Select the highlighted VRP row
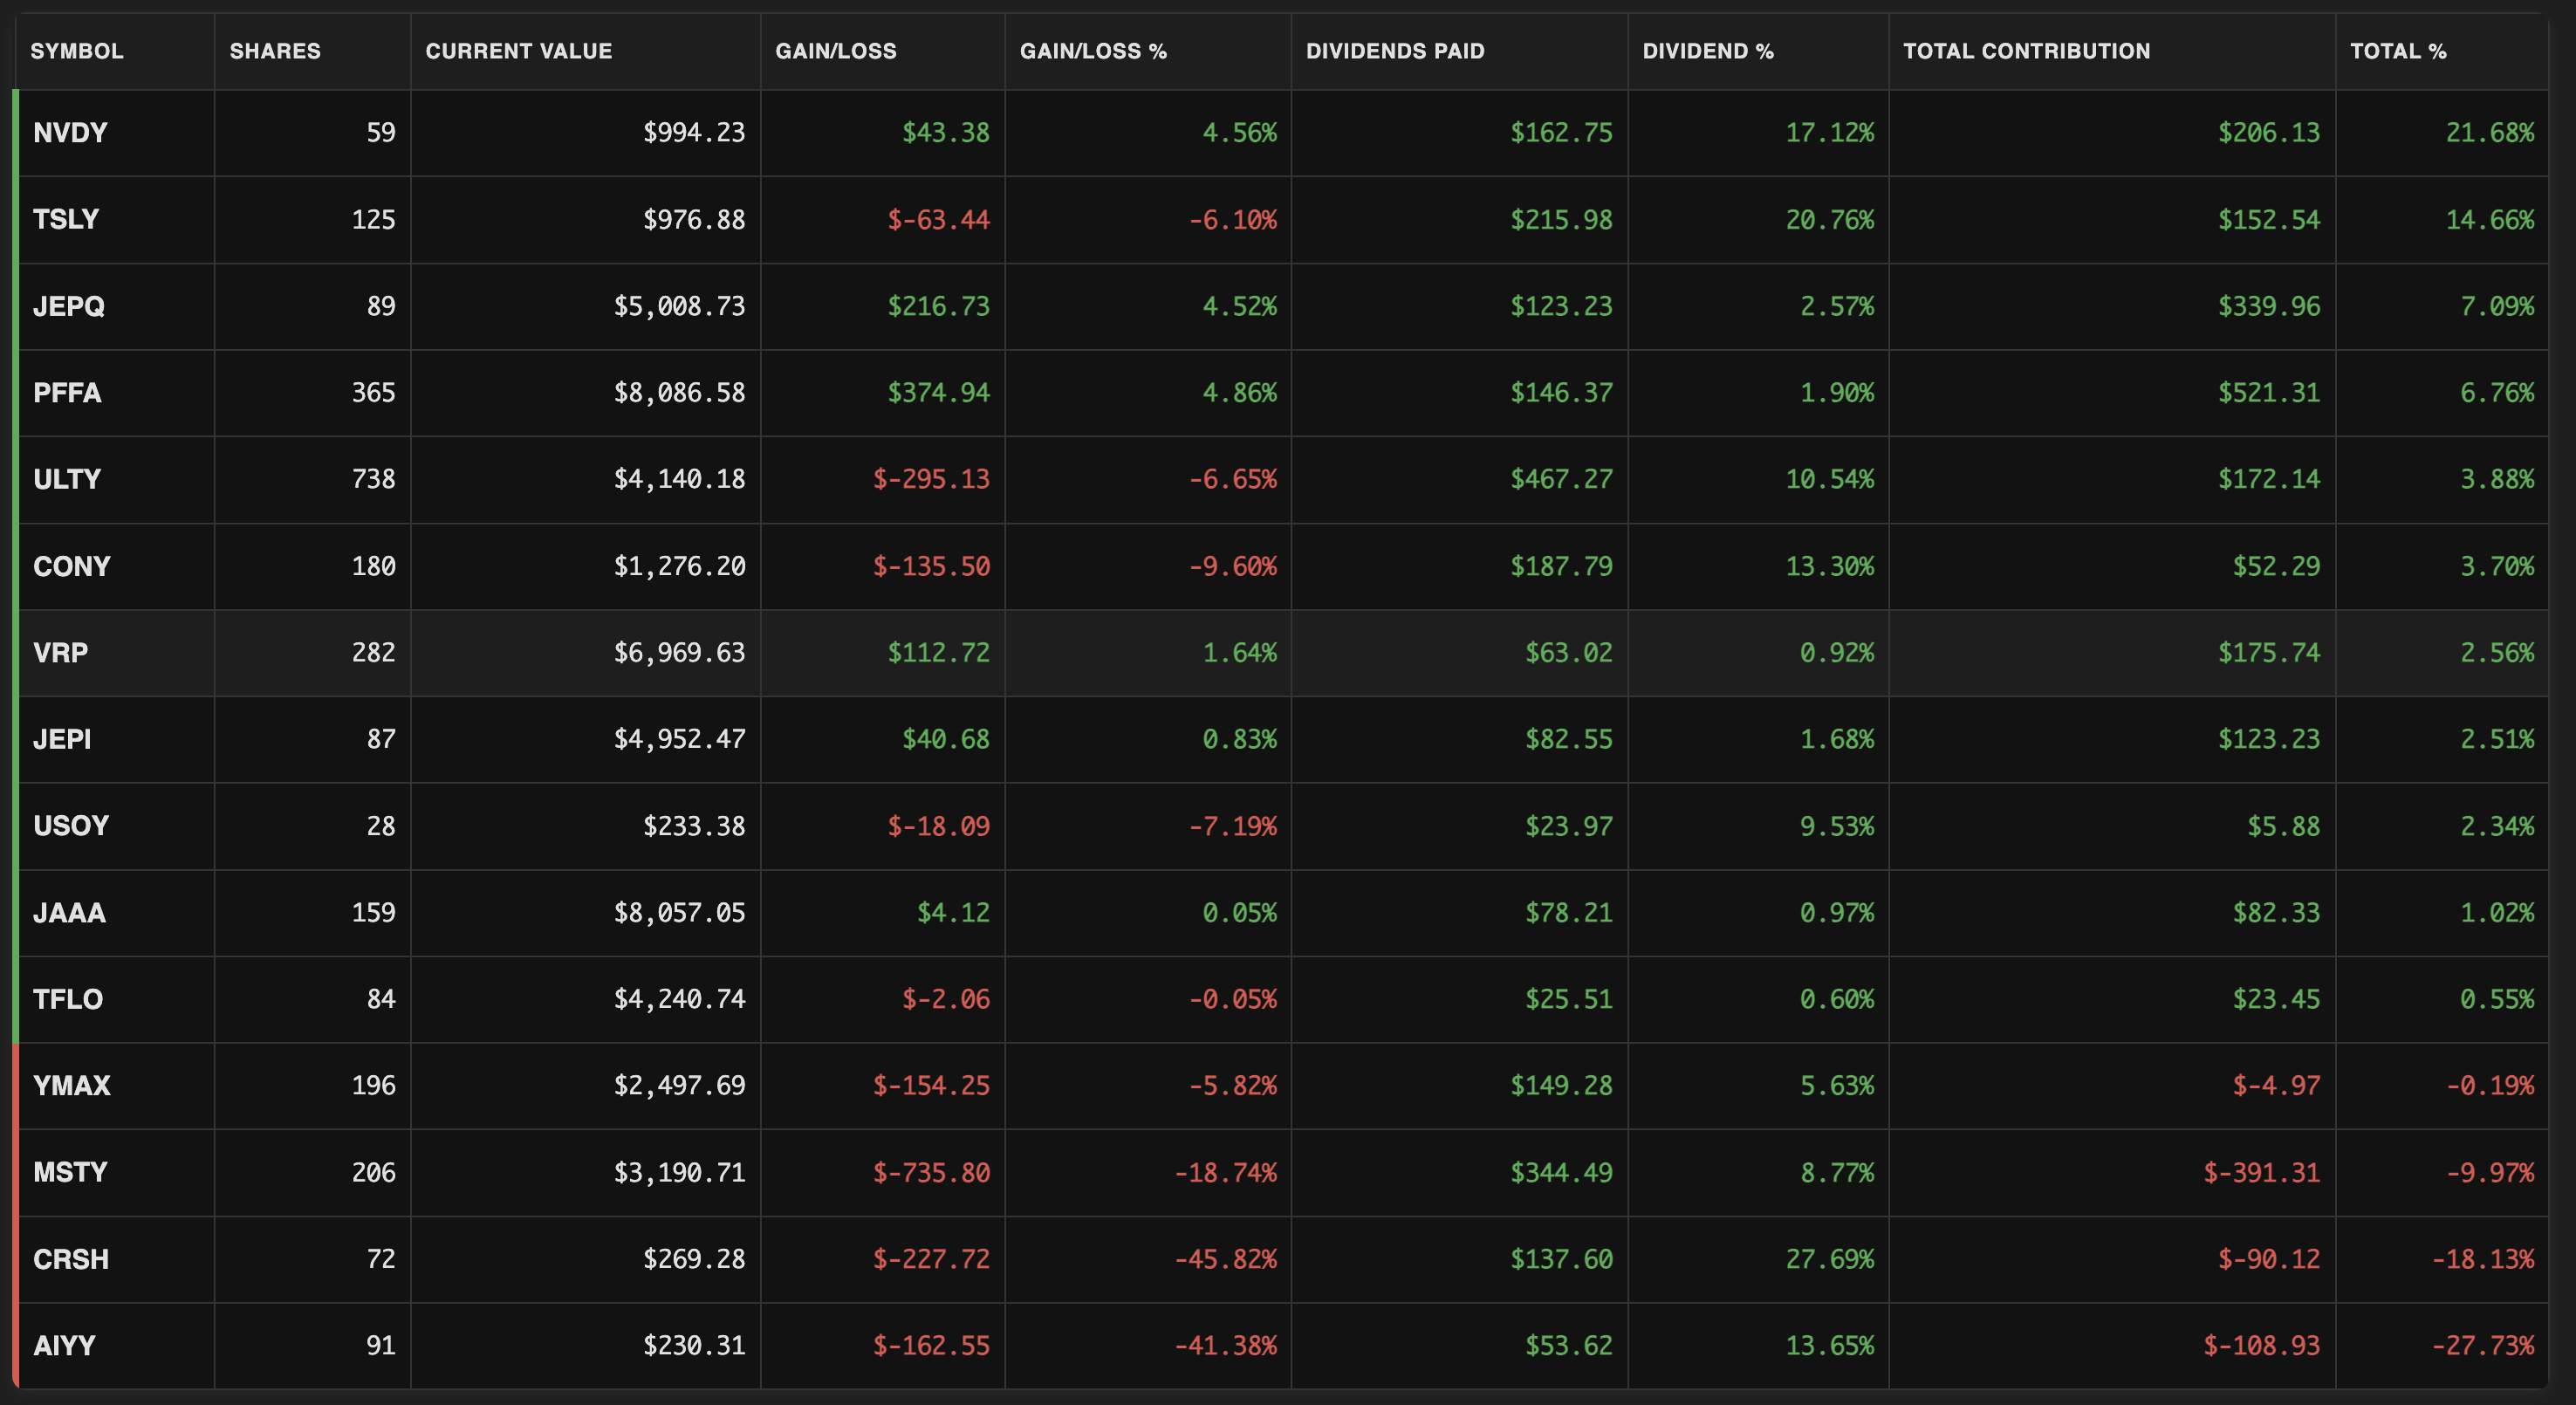 pos(61,653)
